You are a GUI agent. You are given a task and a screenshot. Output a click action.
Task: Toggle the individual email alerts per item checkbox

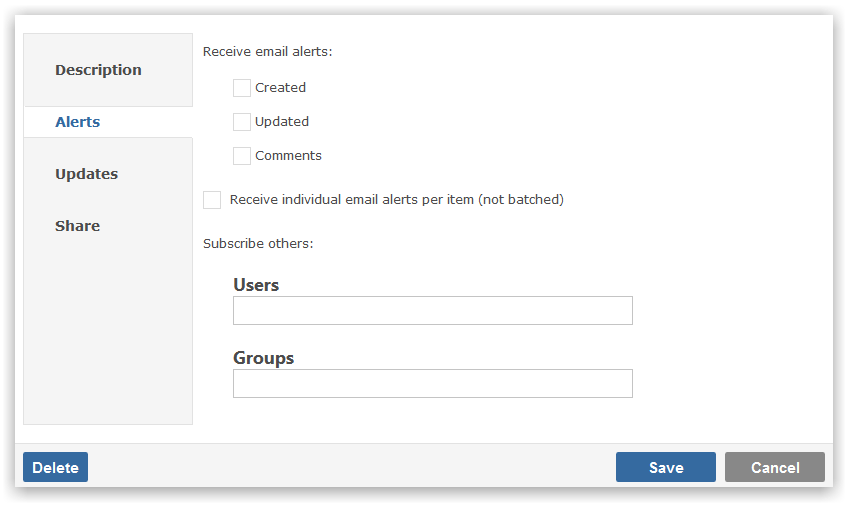point(212,200)
